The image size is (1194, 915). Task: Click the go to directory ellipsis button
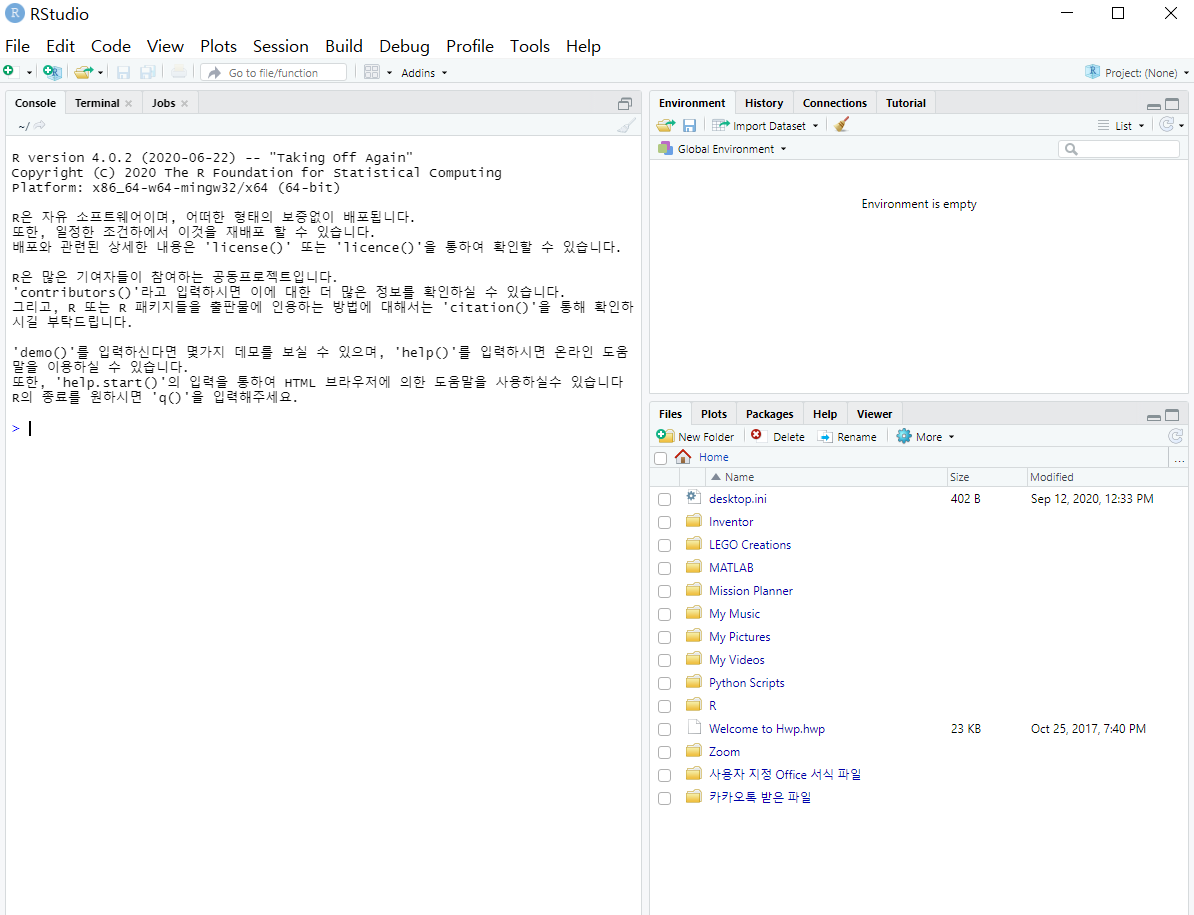1180,458
